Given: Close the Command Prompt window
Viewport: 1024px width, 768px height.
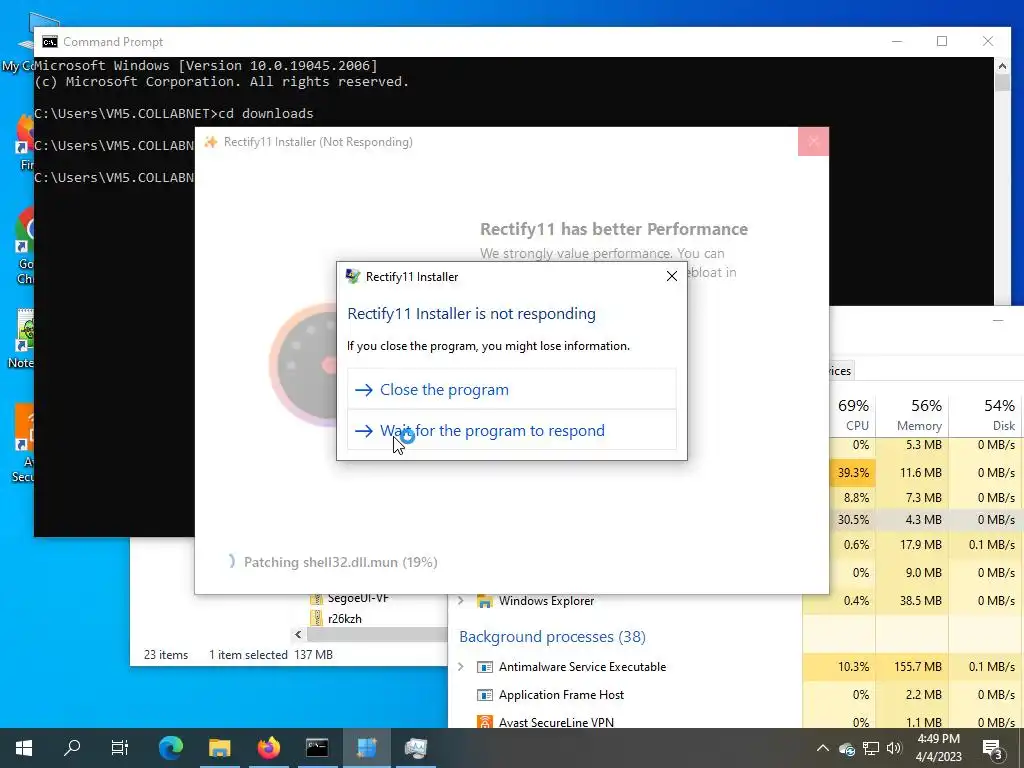Looking at the screenshot, I should (988, 41).
